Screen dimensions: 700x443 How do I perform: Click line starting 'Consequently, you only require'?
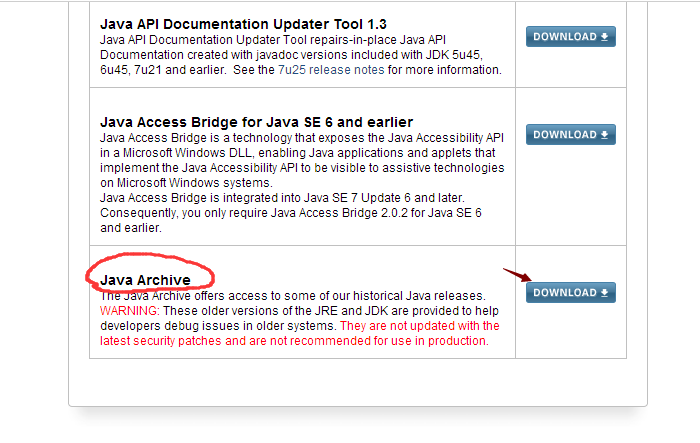tap(290, 213)
